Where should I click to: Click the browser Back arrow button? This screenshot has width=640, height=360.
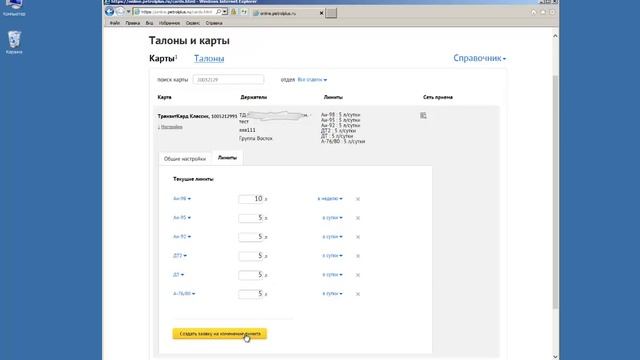109,12
